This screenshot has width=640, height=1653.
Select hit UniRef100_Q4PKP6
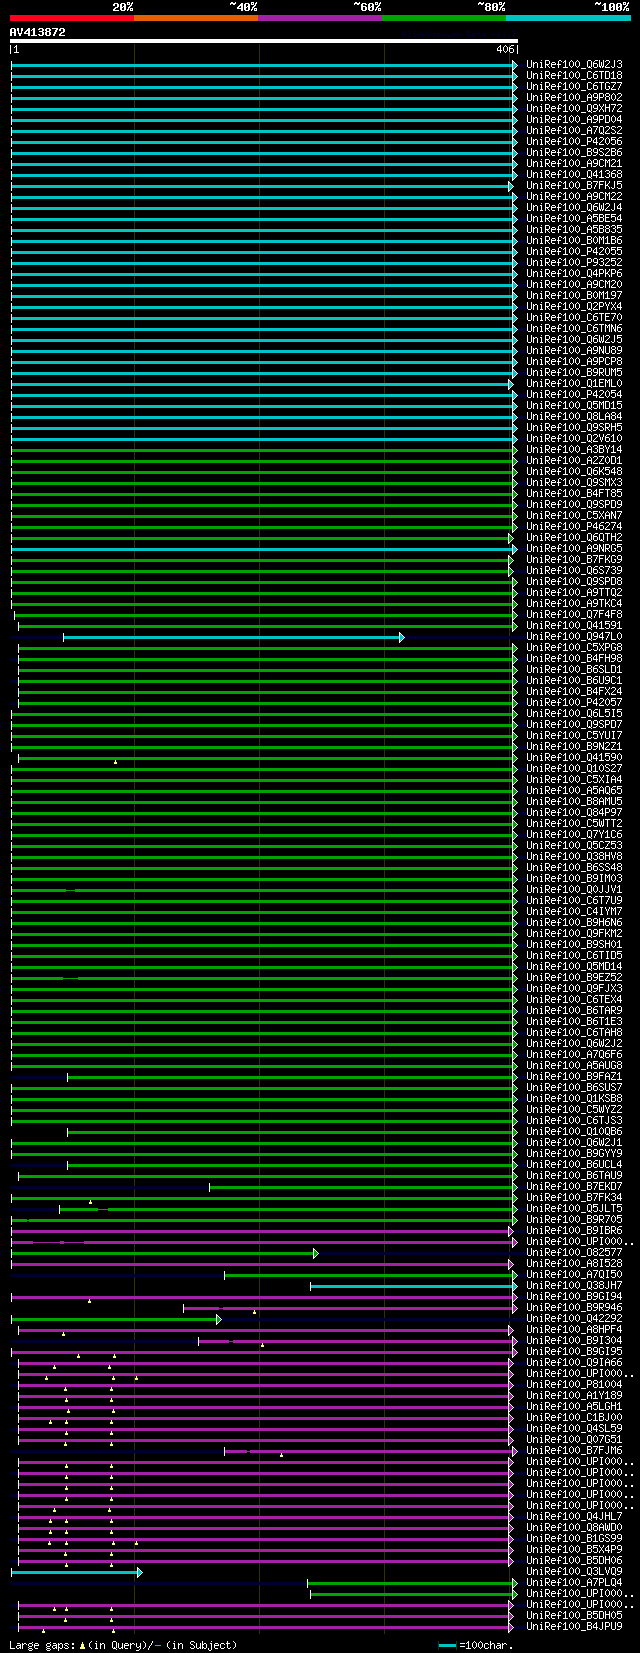pos(574,273)
